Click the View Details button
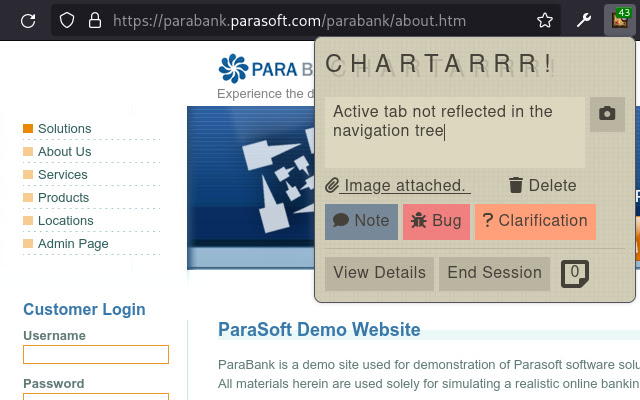Image resolution: width=640 pixels, height=400 pixels. (379, 273)
